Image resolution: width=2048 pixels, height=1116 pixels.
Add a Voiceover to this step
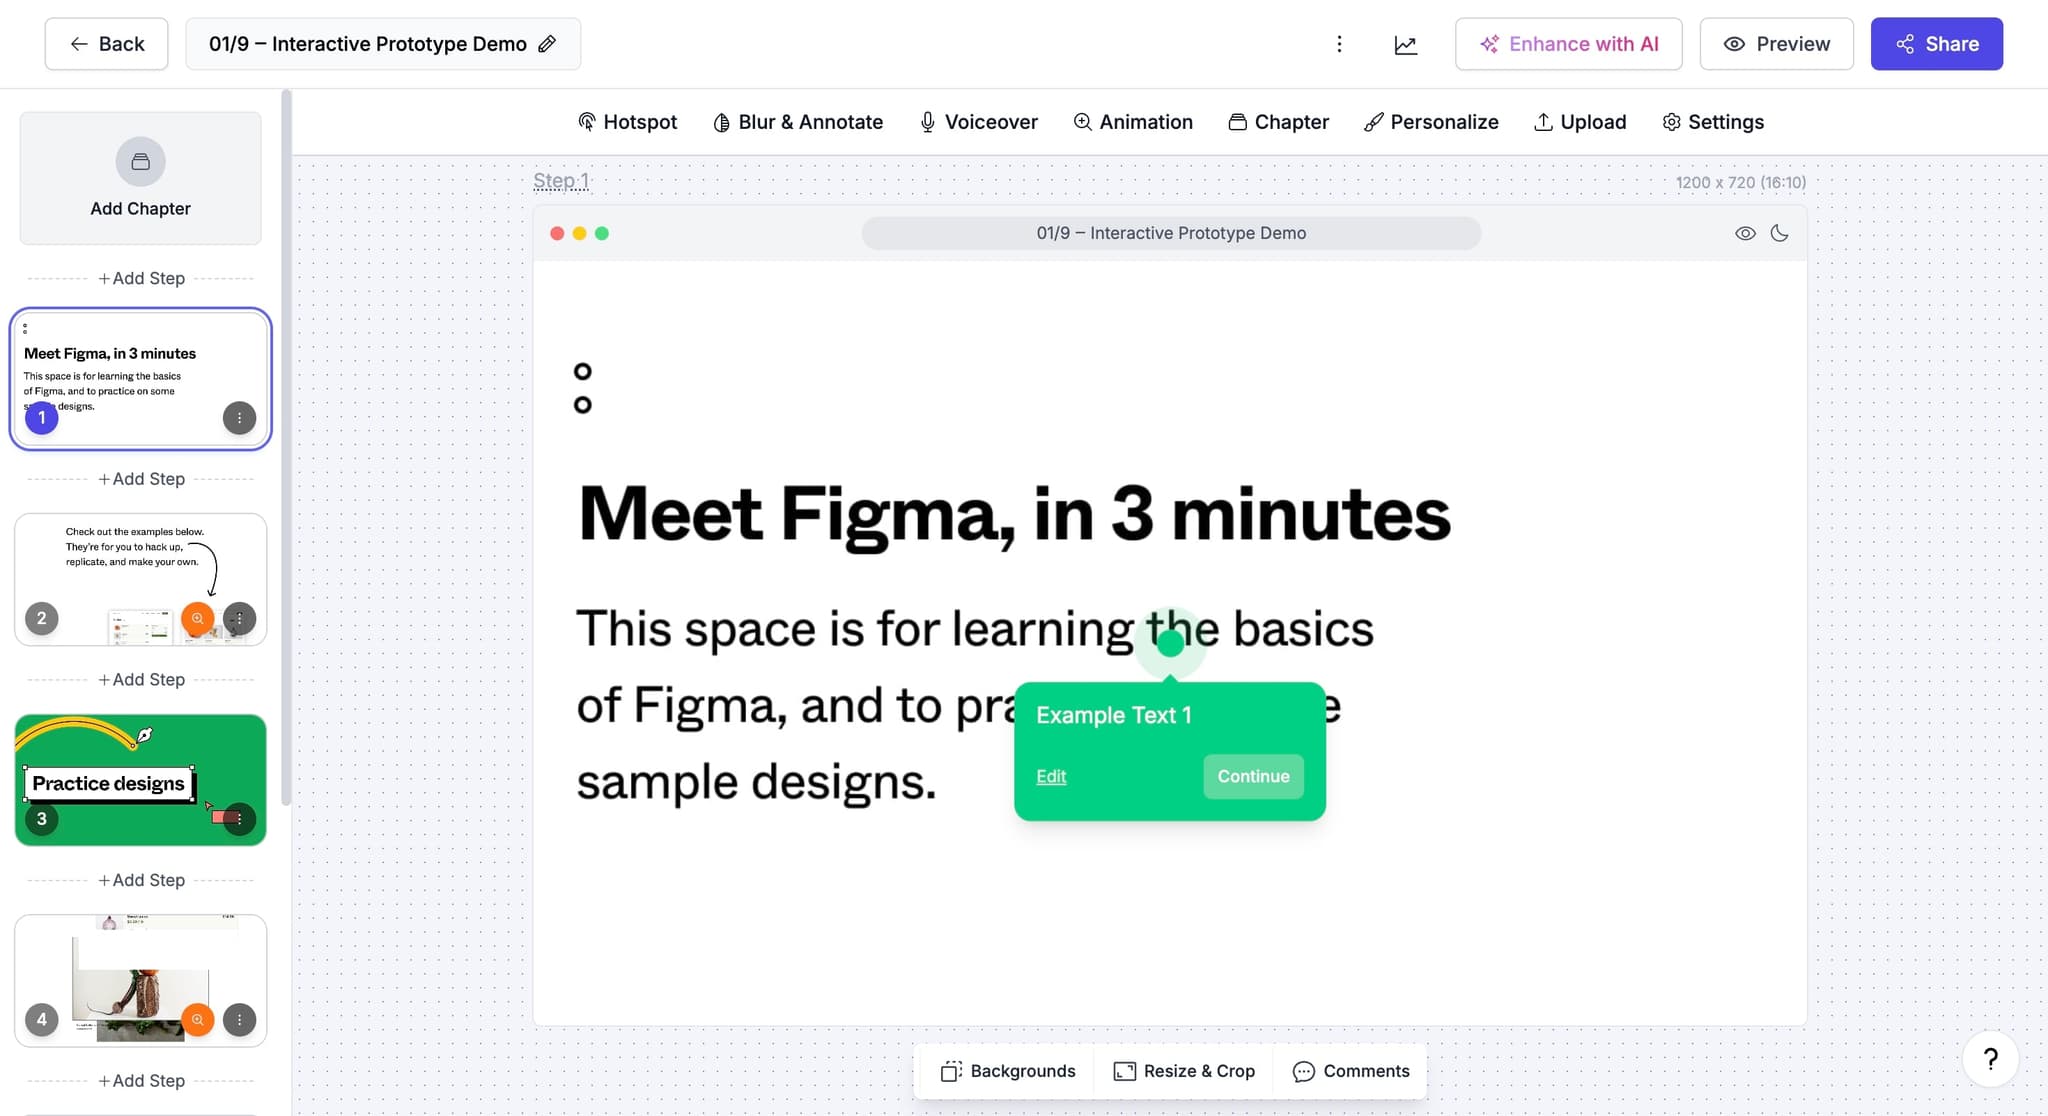(x=977, y=121)
